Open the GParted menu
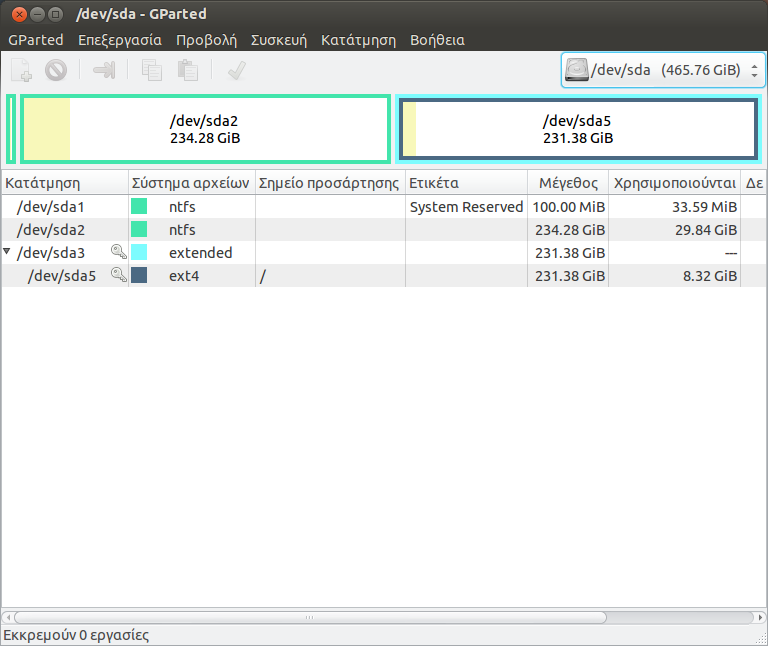 (36, 40)
